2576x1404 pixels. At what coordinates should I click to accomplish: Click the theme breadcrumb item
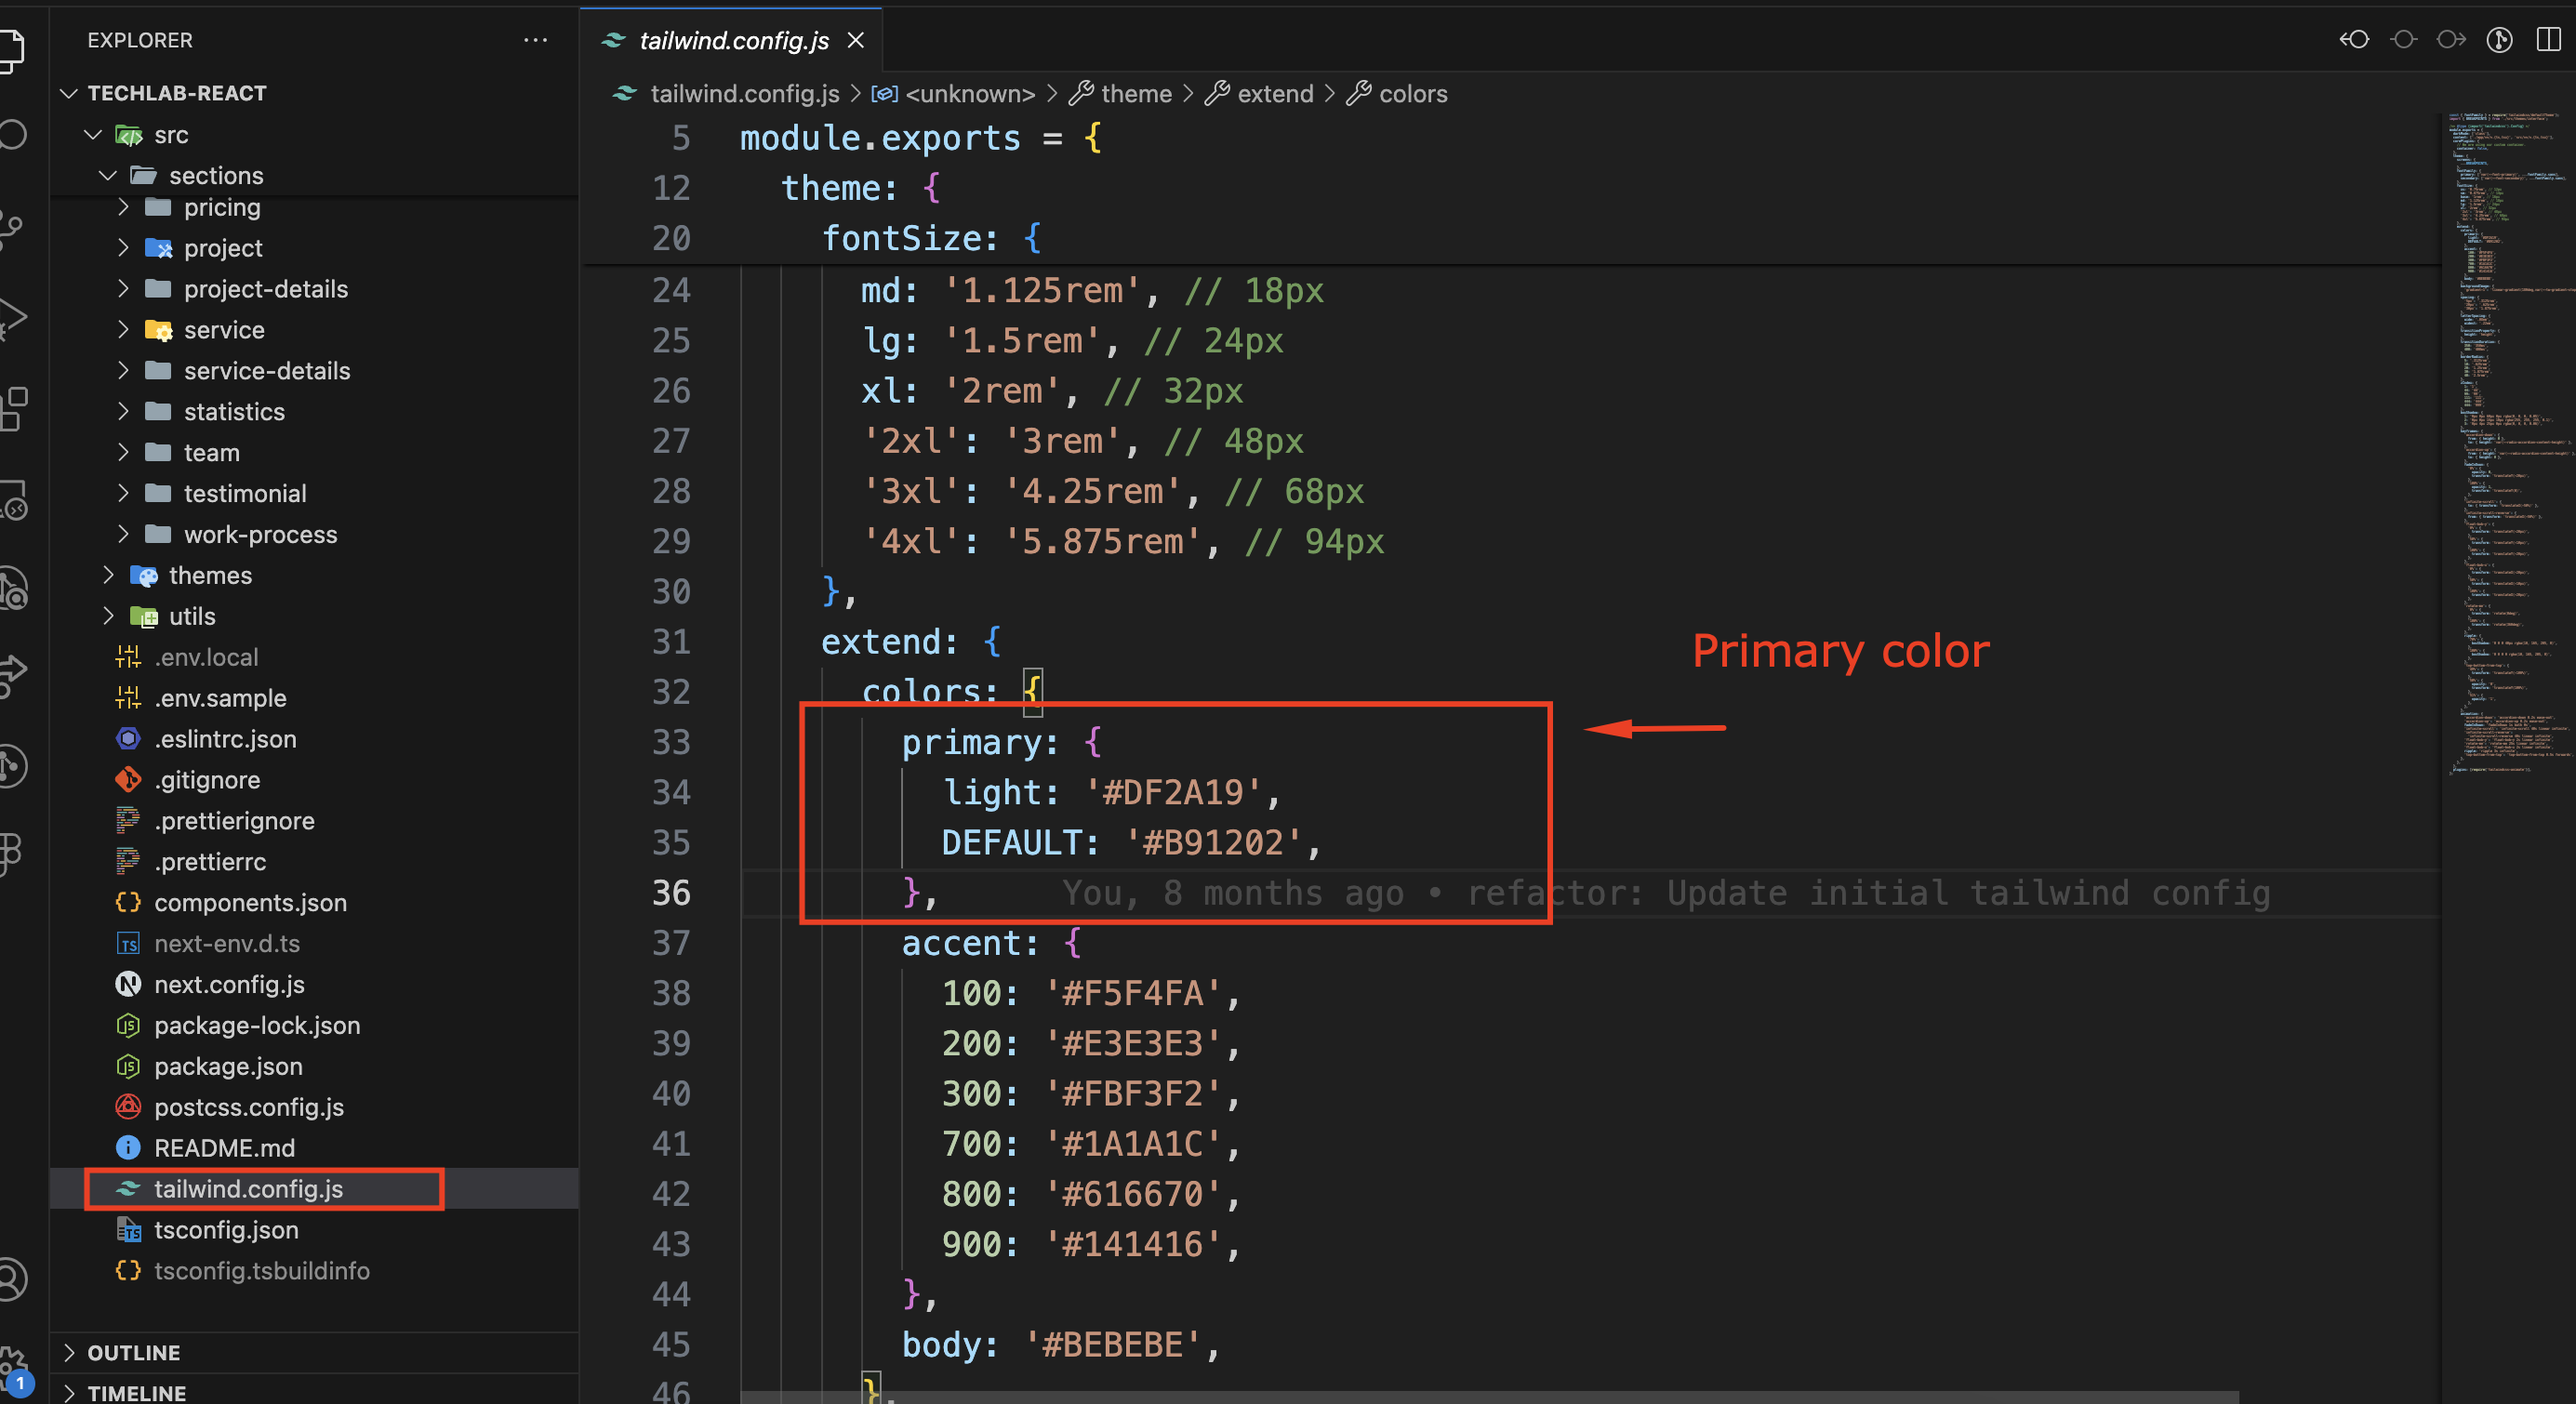click(1136, 94)
